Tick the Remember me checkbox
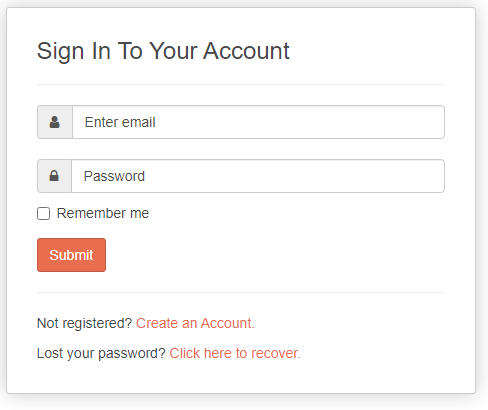 click(x=43, y=213)
